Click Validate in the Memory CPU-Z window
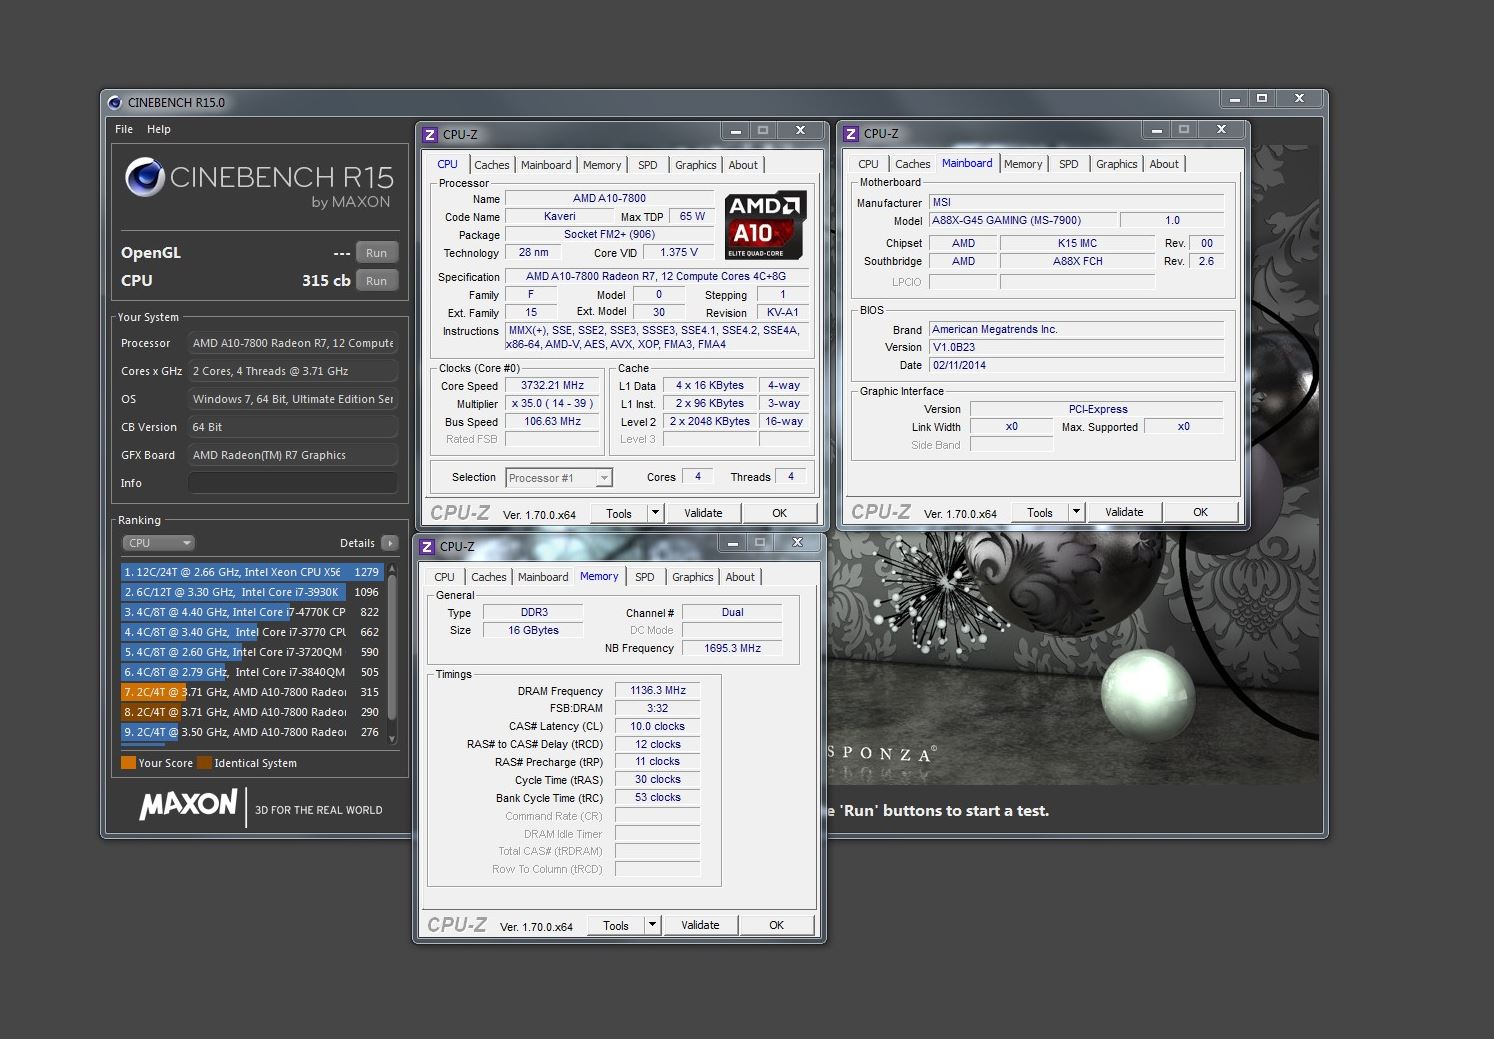This screenshot has height=1039, width=1494. pos(700,925)
